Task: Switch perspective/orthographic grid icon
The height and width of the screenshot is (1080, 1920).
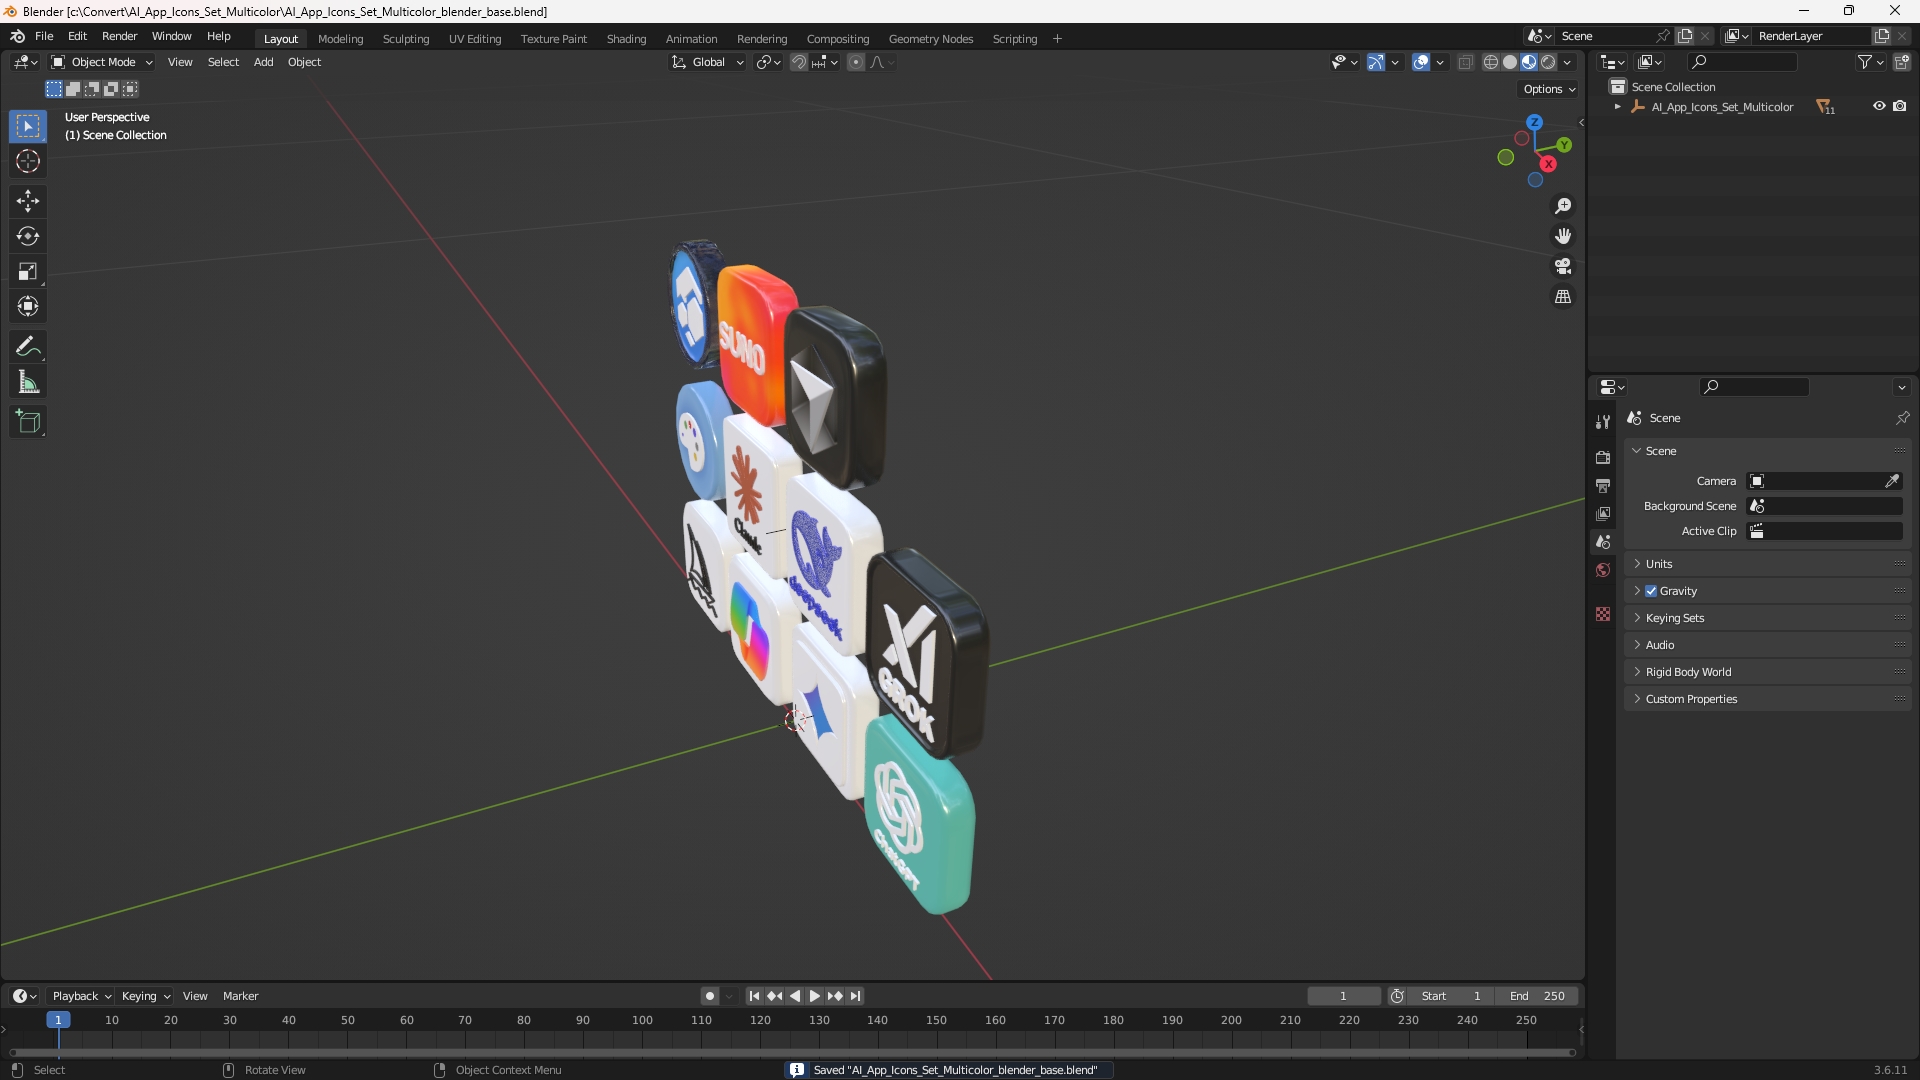Action: click(1563, 297)
